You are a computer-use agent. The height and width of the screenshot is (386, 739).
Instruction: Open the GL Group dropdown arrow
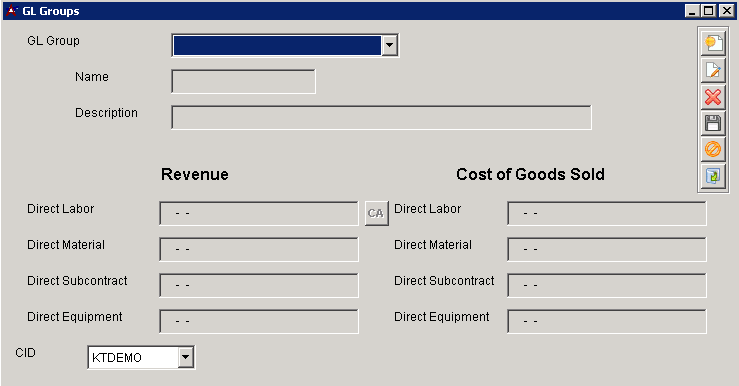pos(389,46)
